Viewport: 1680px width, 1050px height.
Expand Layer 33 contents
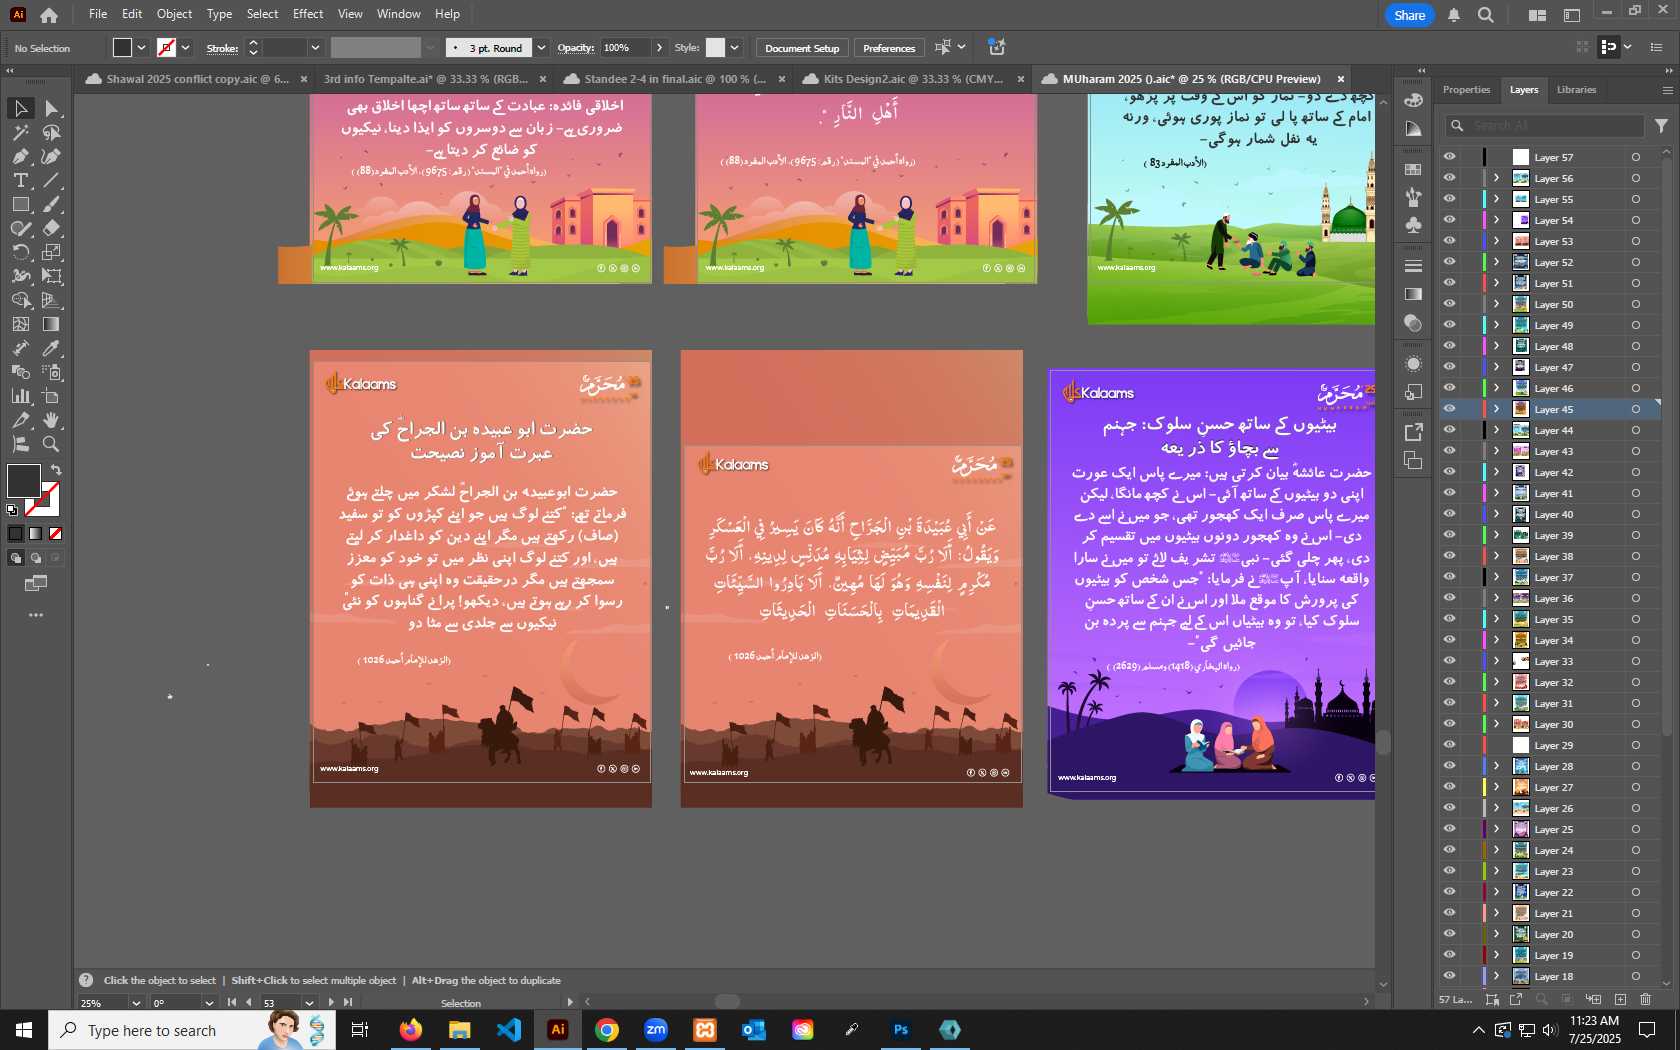(1496, 661)
